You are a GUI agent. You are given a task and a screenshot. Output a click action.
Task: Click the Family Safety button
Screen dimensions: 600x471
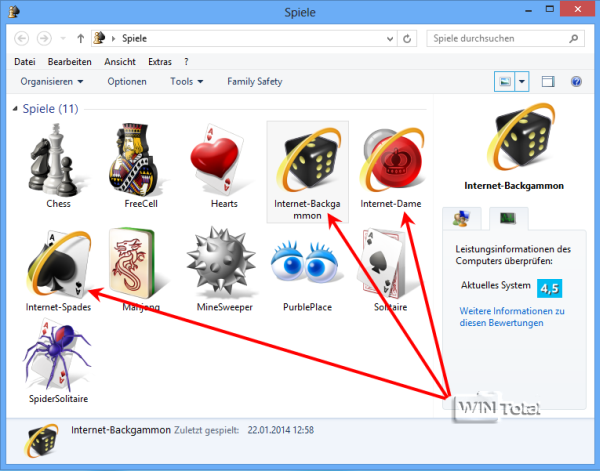254,81
